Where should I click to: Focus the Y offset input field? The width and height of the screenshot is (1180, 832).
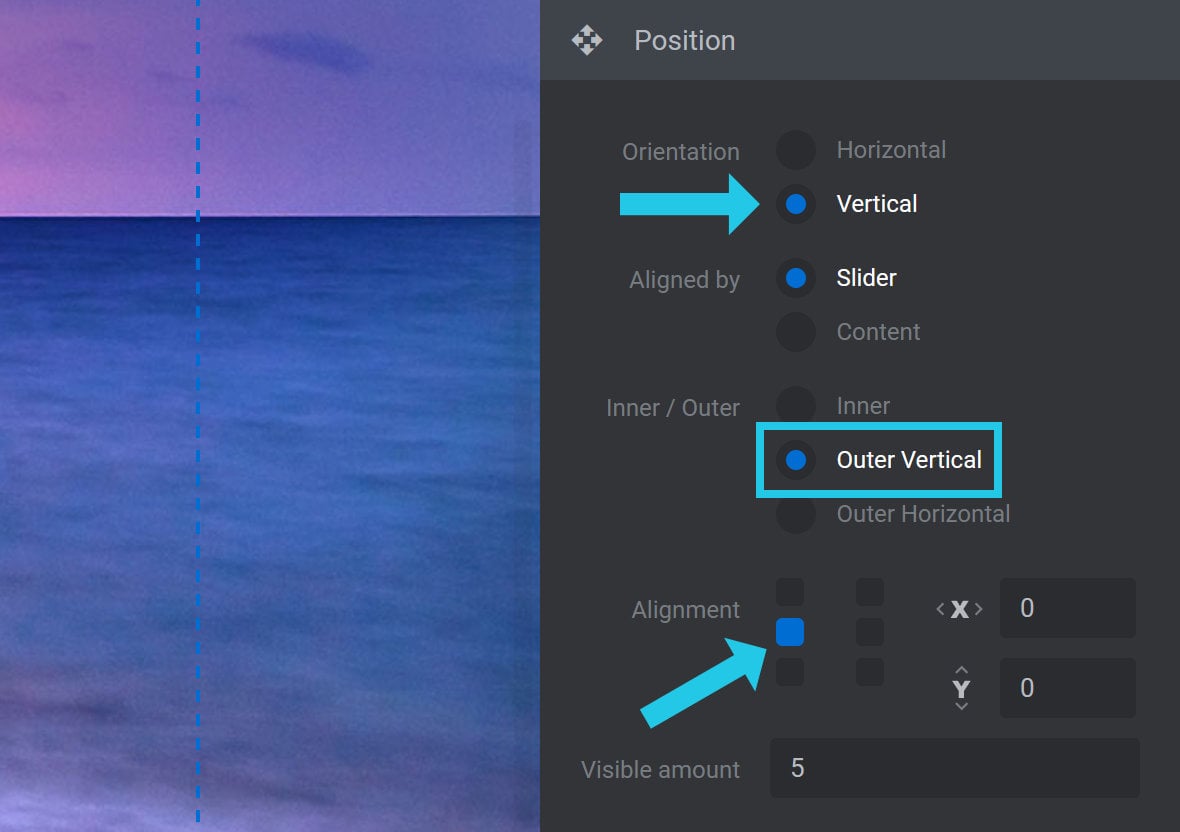point(1067,688)
